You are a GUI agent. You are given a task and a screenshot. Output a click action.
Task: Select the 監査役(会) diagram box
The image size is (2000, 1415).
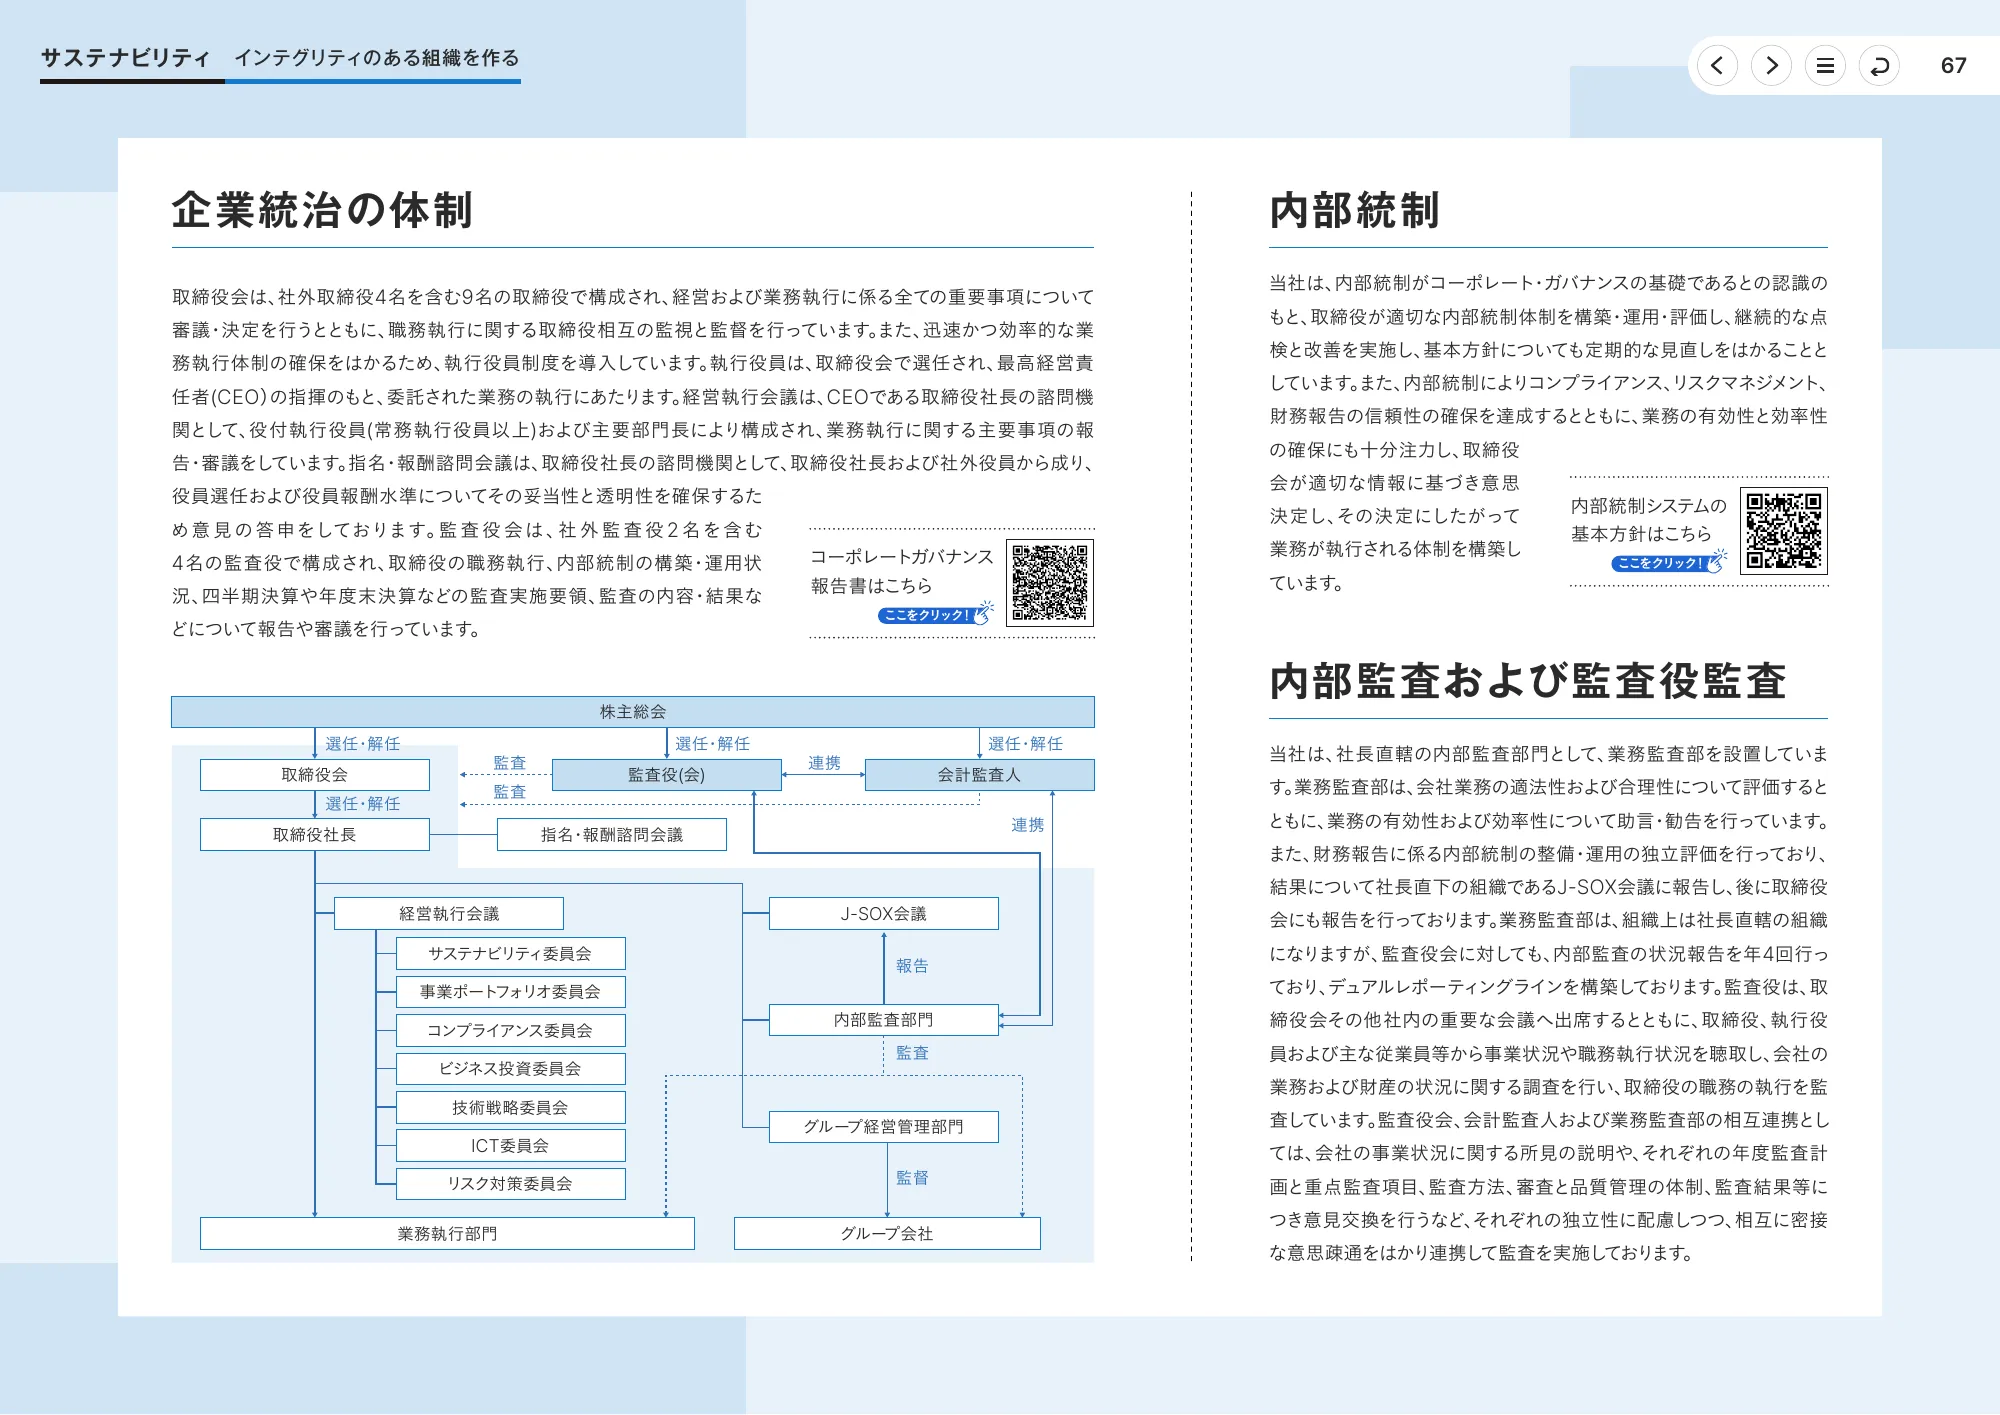pos(666,774)
